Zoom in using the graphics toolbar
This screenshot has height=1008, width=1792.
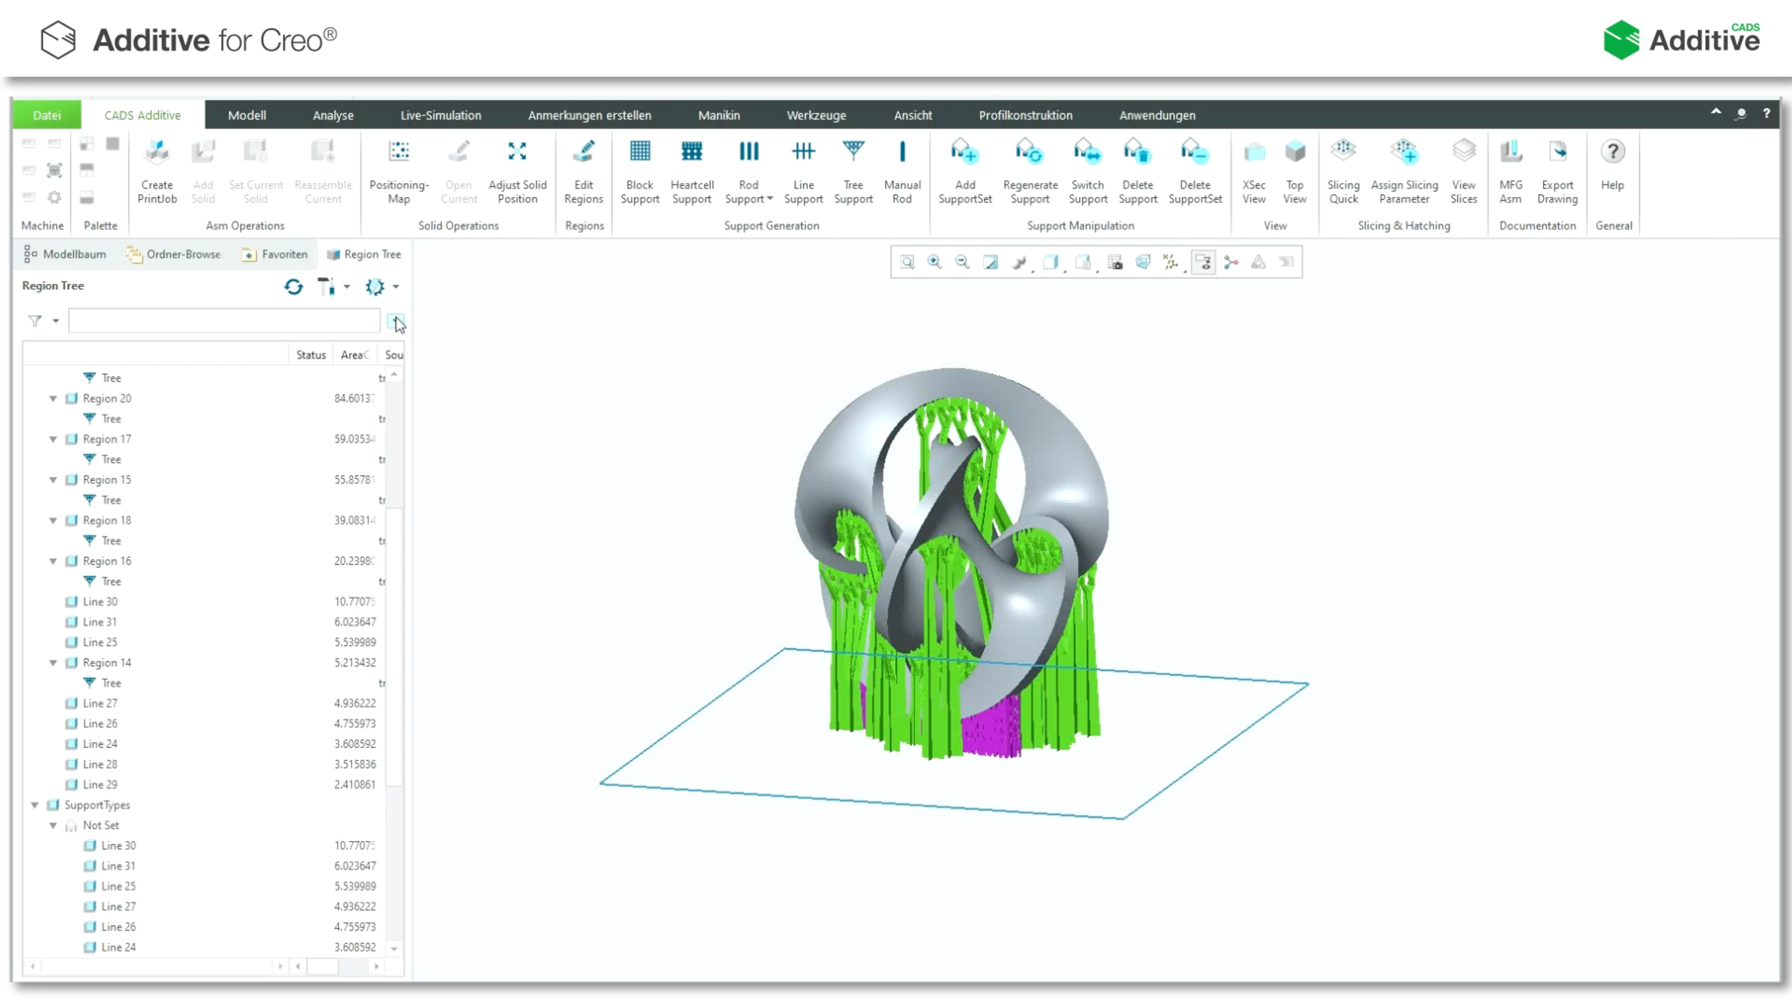click(935, 262)
